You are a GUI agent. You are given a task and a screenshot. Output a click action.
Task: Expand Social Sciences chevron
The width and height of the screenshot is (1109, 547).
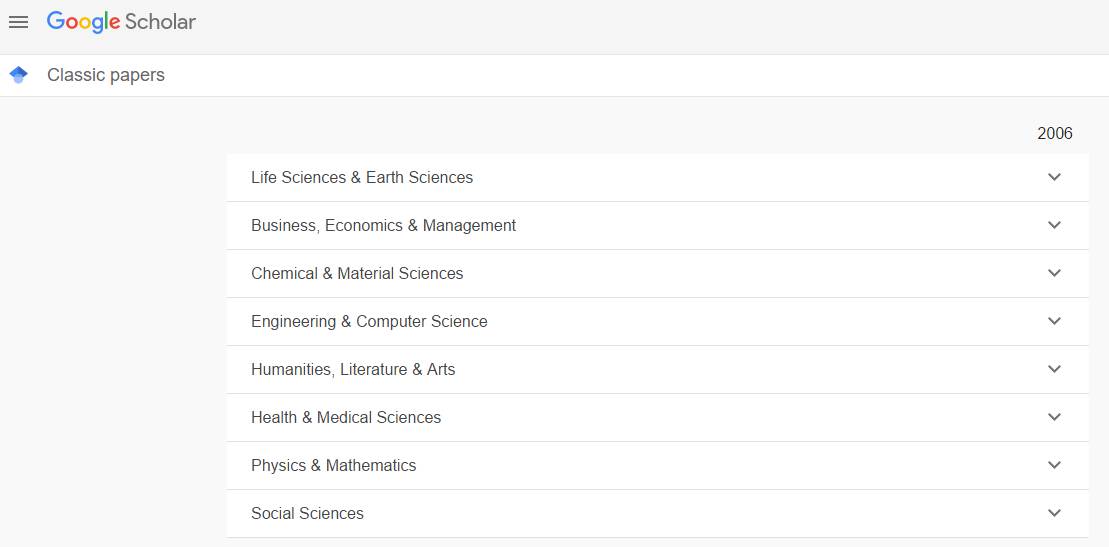[x=1054, y=513]
